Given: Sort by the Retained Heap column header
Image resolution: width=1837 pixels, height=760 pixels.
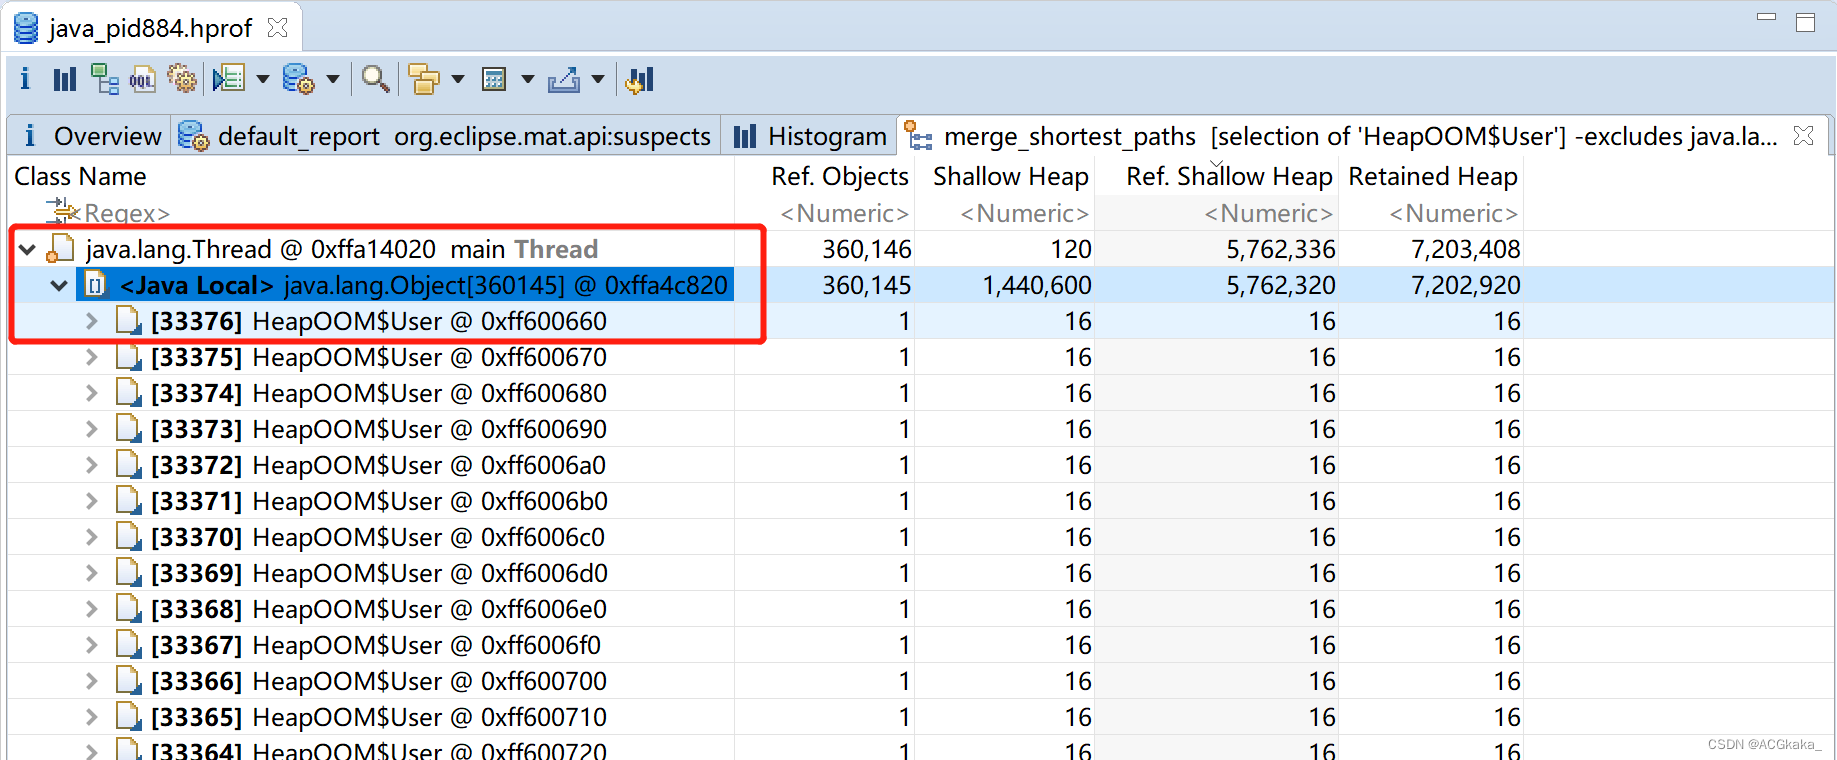Looking at the screenshot, I should pos(1431,176).
